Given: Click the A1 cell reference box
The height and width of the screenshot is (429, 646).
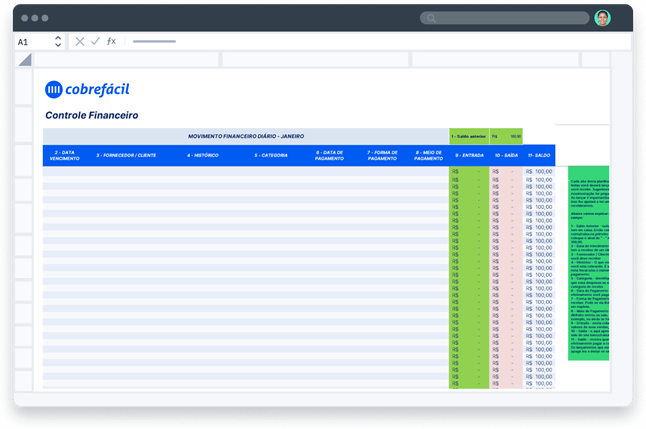Looking at the screenshot, I should (24, 42).
